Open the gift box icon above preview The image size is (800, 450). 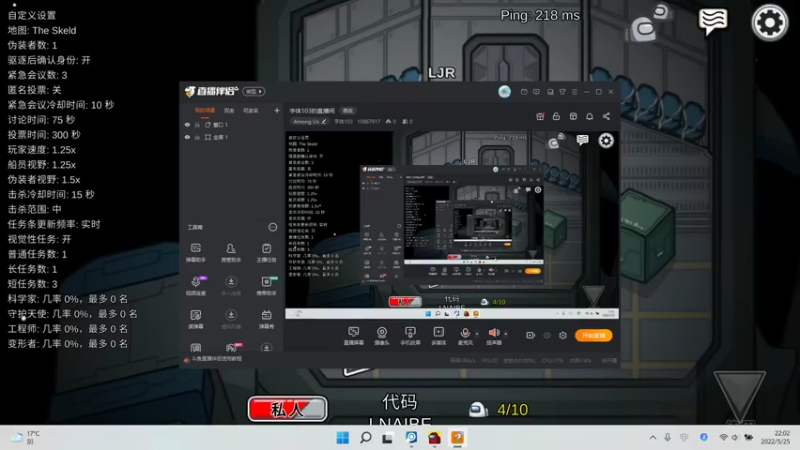pos(540,116)
